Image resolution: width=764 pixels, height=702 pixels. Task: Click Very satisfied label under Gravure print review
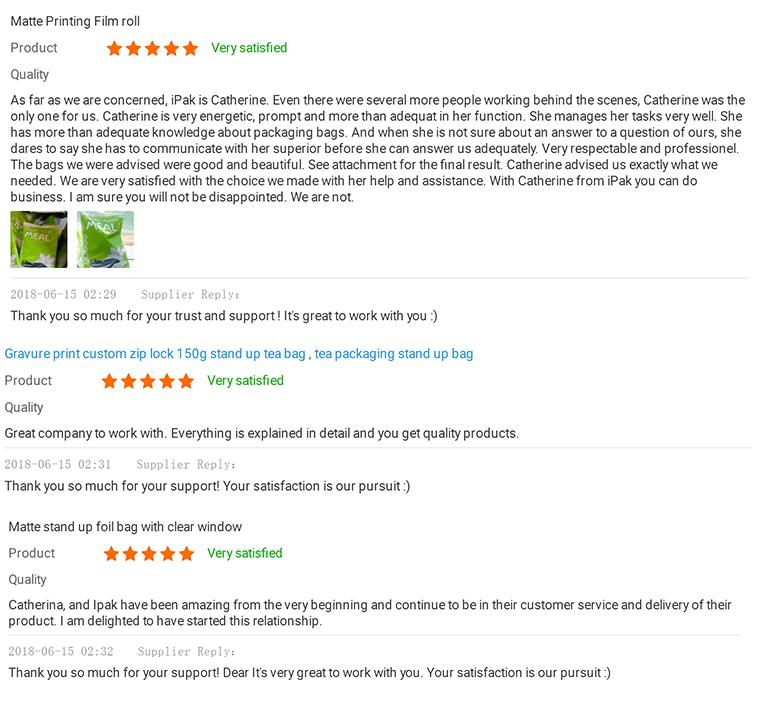[245, 380]
